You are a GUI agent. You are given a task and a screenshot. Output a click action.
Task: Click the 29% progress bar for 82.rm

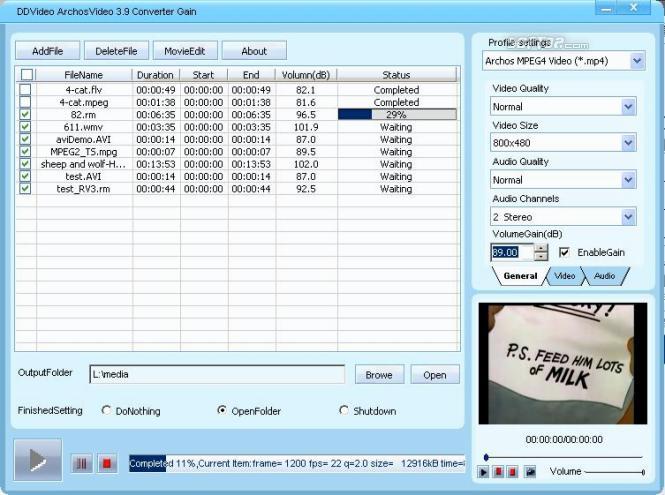pos(397,114)
